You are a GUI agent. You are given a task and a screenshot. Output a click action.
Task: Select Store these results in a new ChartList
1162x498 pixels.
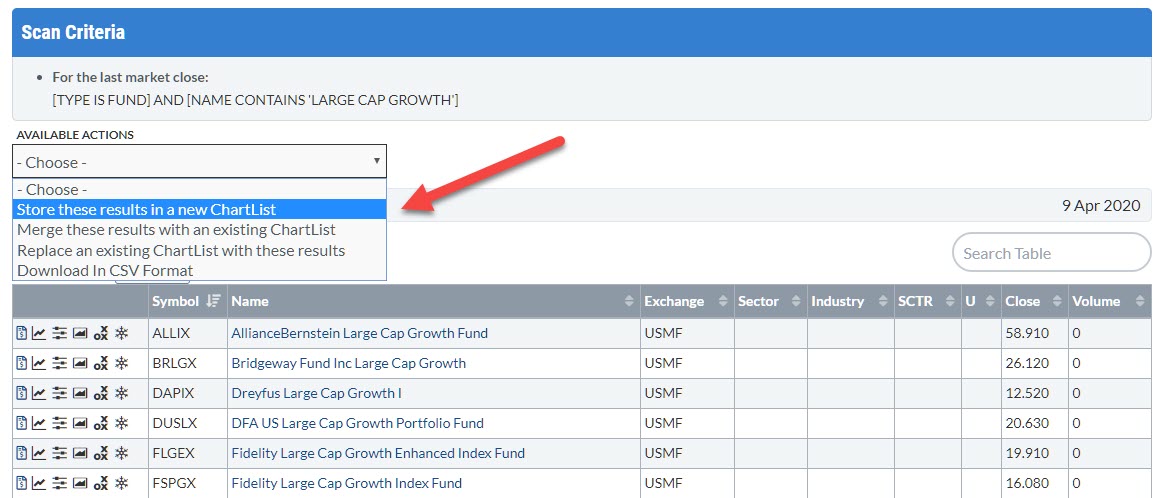coord(147,210)
